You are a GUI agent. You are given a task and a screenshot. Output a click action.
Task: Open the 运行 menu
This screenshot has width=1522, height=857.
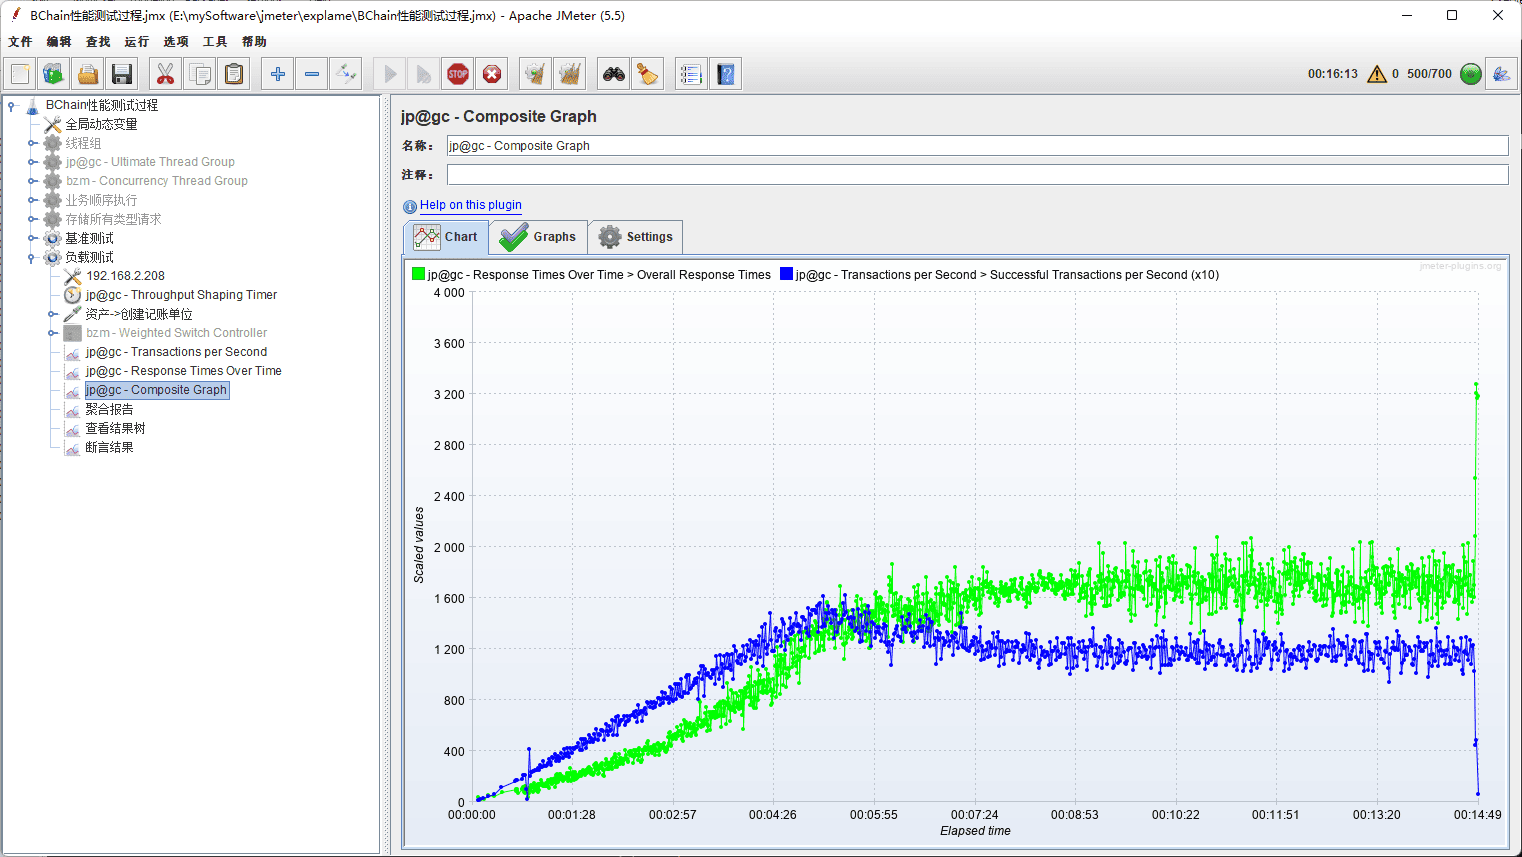coord(136,42)
